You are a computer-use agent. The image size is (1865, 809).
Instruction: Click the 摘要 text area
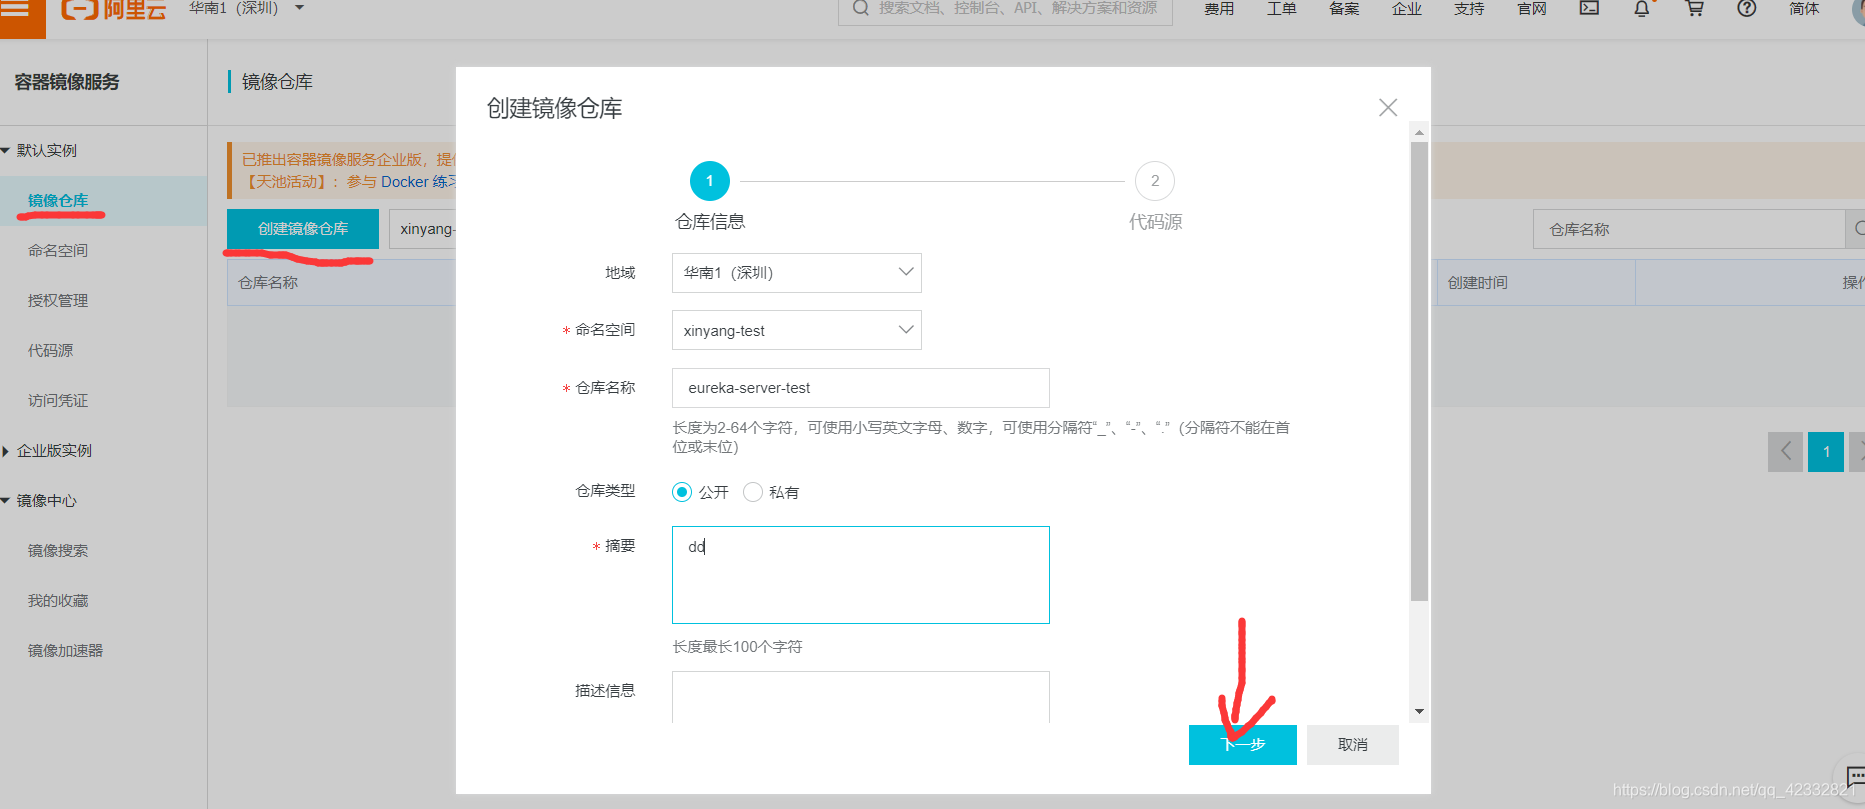(861, 575)
